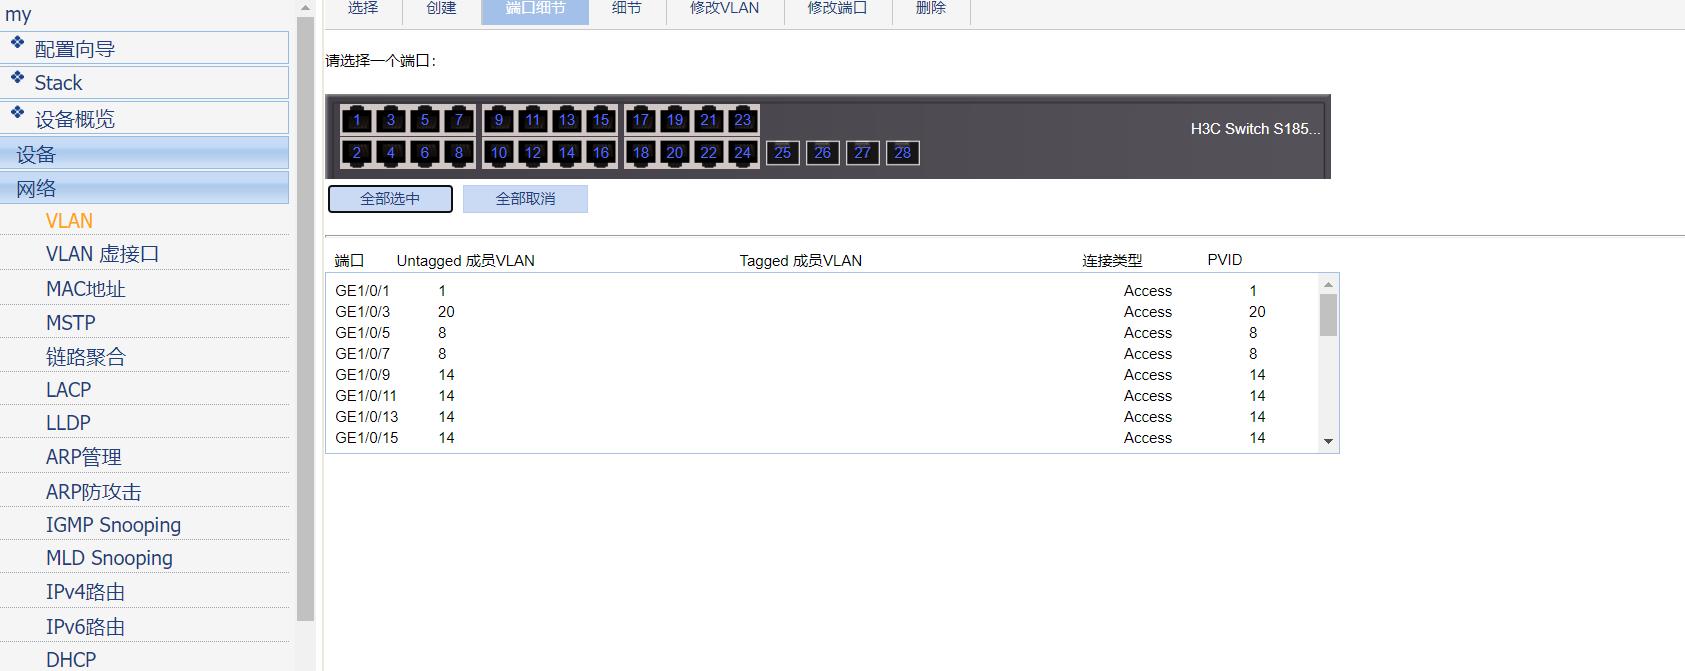Screen dimensions: 1685x671
Task: Open ARP防攻击 in sidebar
Action: point(94,492)
